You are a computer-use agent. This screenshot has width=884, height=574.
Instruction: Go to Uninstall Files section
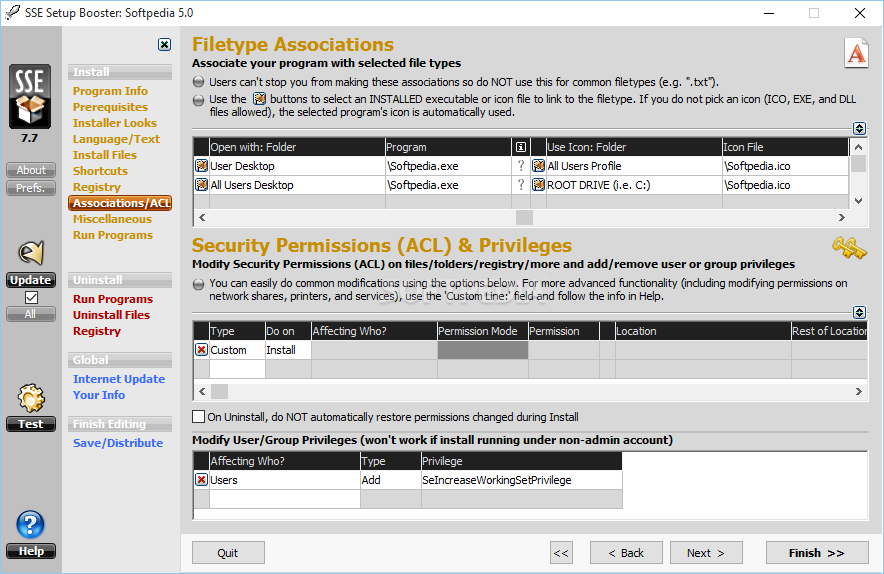(x=111, y=315)
